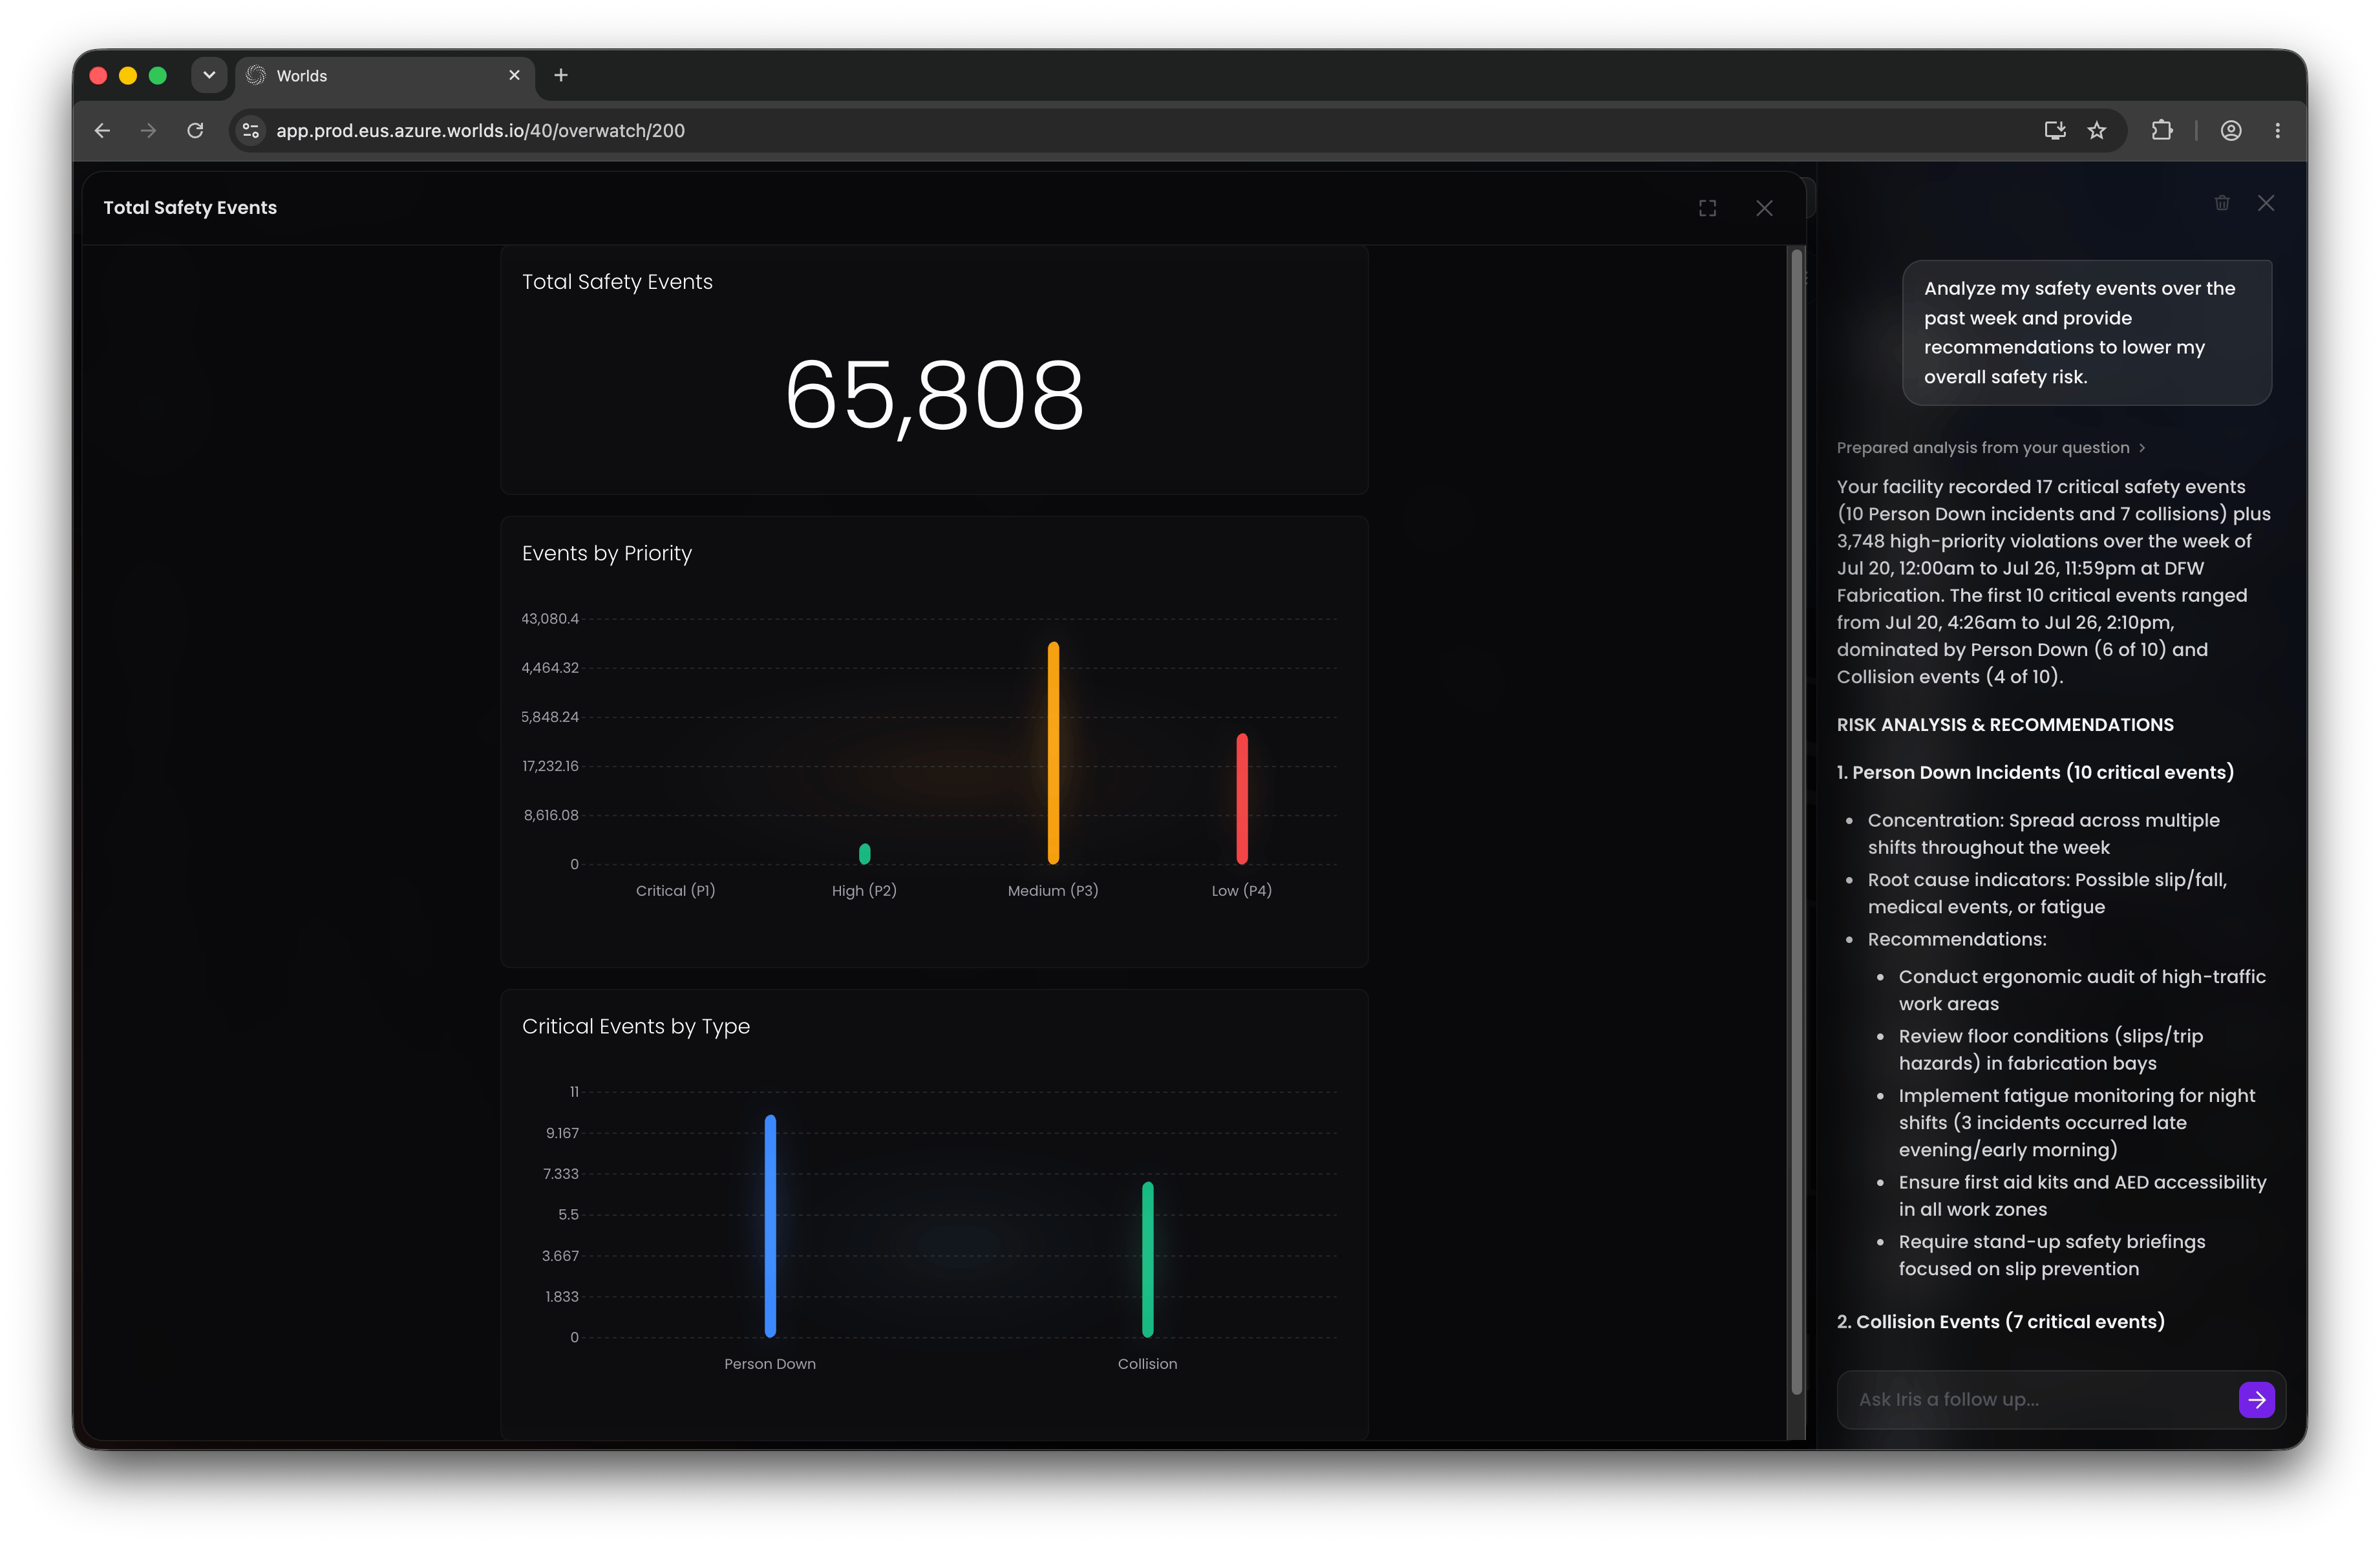The width and height of the screenshot is (2380, 1546).
Task: Focus the 'Ask Iris a follow up...' field
Action: [2040, 1399]
